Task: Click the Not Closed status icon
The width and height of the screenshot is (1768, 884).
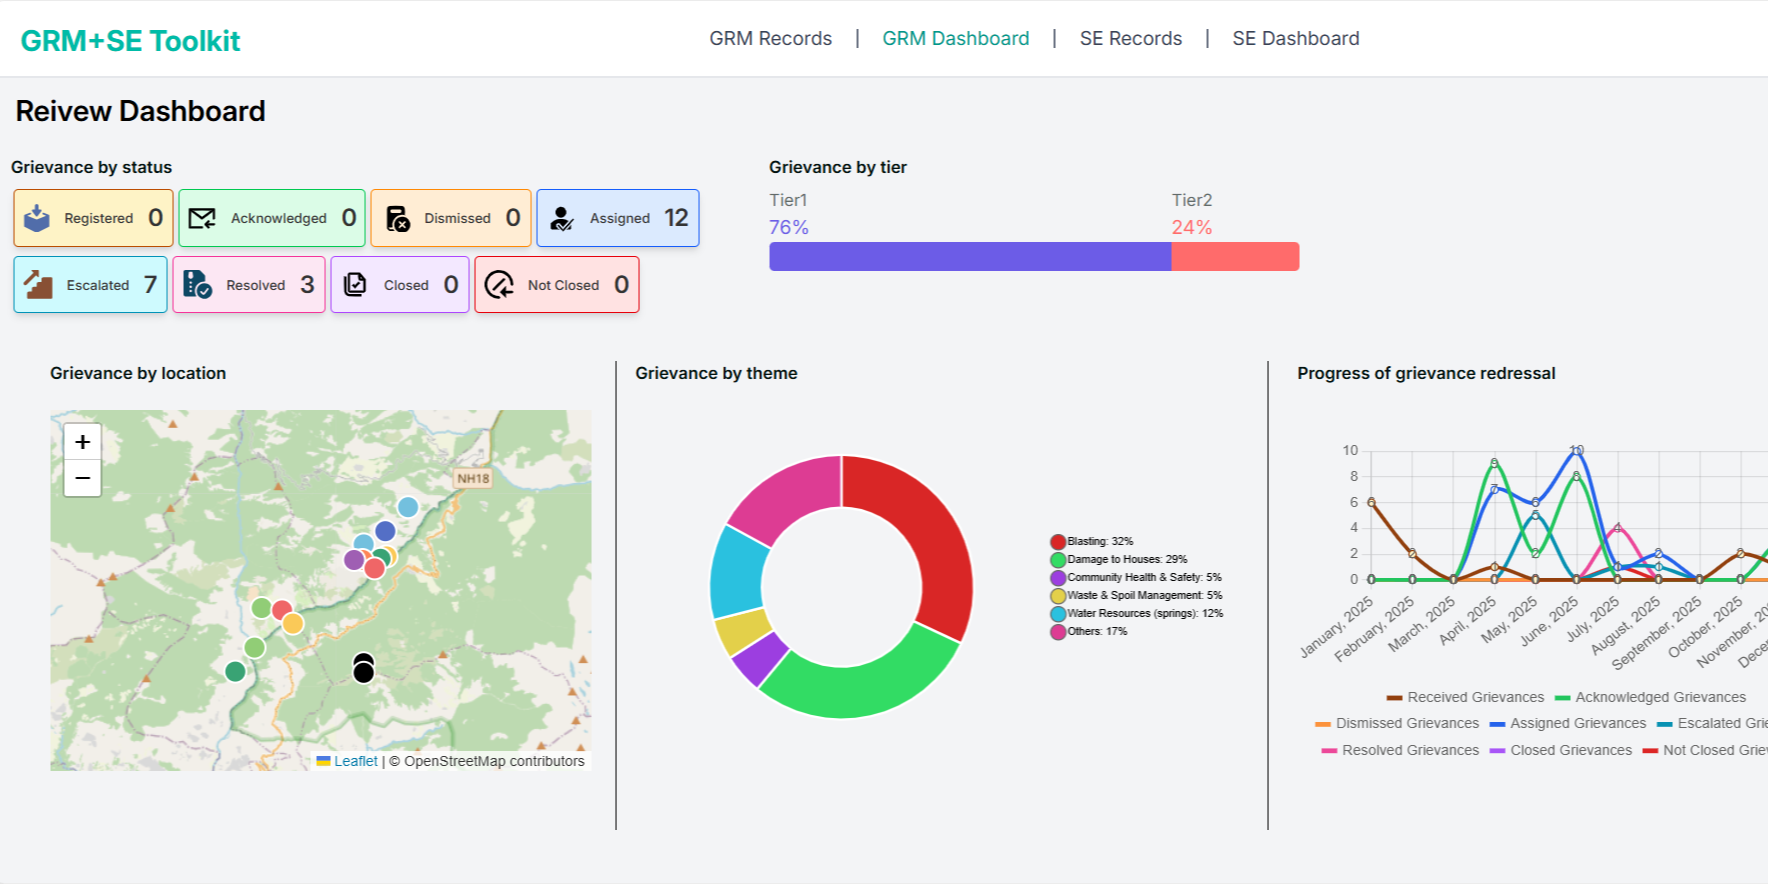Action: [499, 285]
